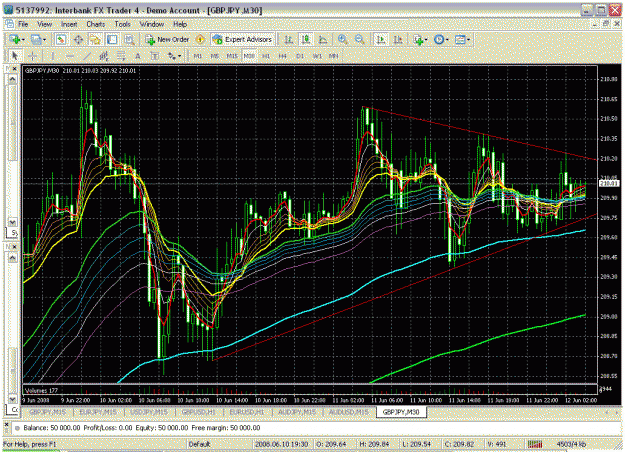
Task: Switch to the EURUSD,H1 chart tab
Action: (x=247, y=412)
